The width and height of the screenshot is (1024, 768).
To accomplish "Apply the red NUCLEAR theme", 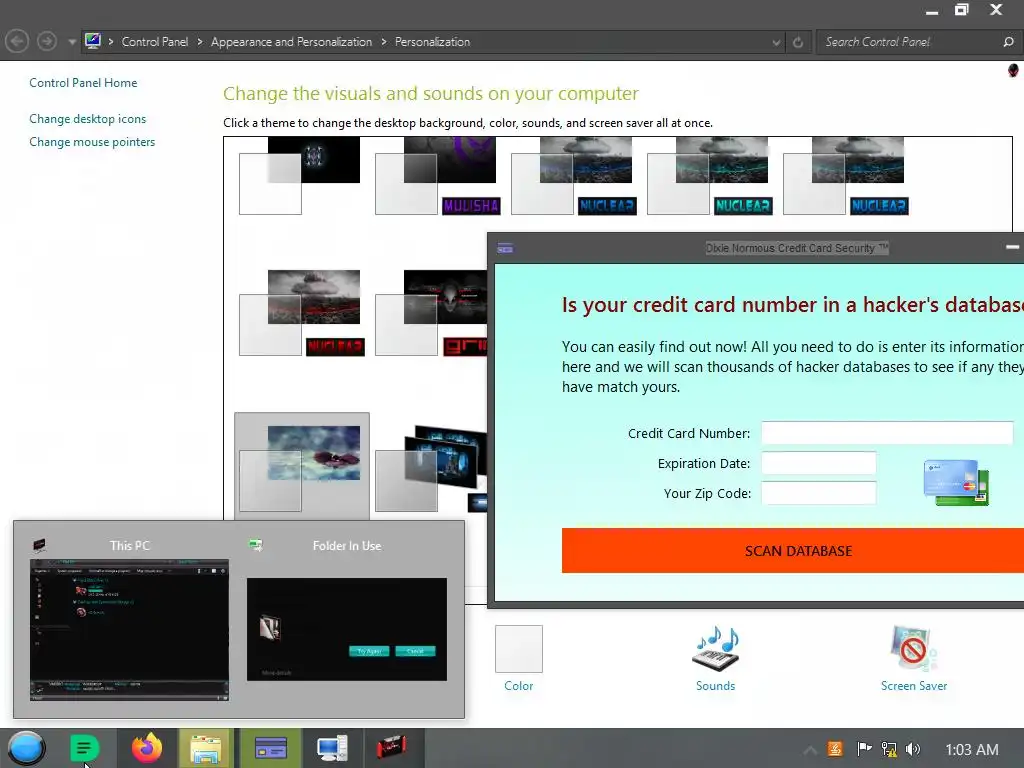I will tap(302, 313).
